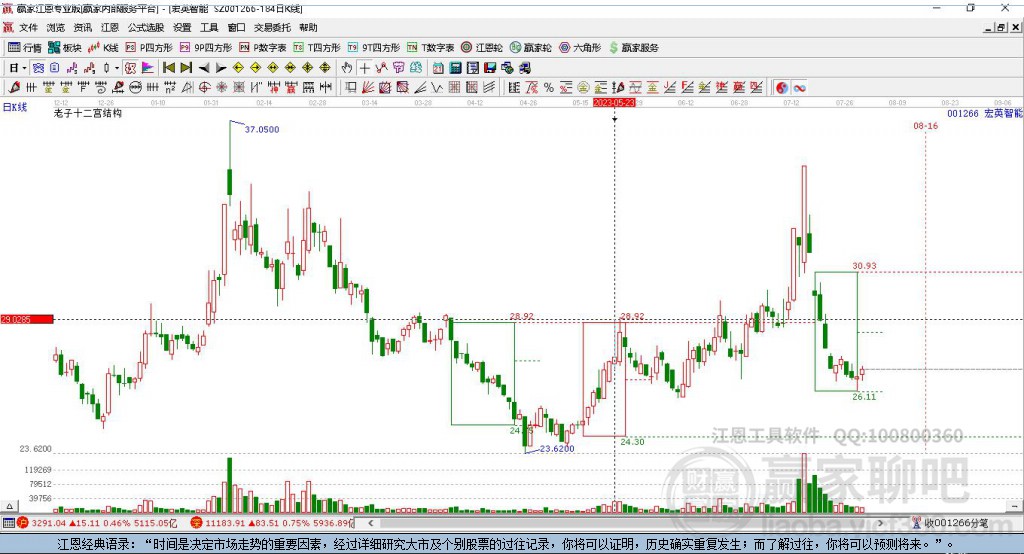Click the 11183.91 index status entry
Image resolution: width=1024 pixels, height=554 pixels.
pos(272,523)
